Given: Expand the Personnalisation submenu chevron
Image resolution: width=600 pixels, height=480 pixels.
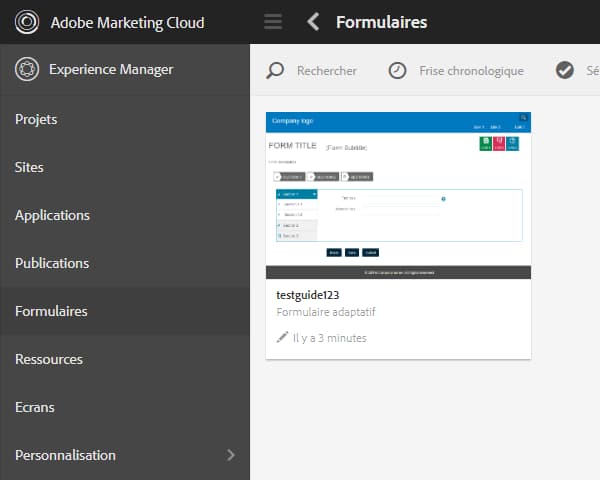Looking at the screenshot, I should tap(231, 455).
